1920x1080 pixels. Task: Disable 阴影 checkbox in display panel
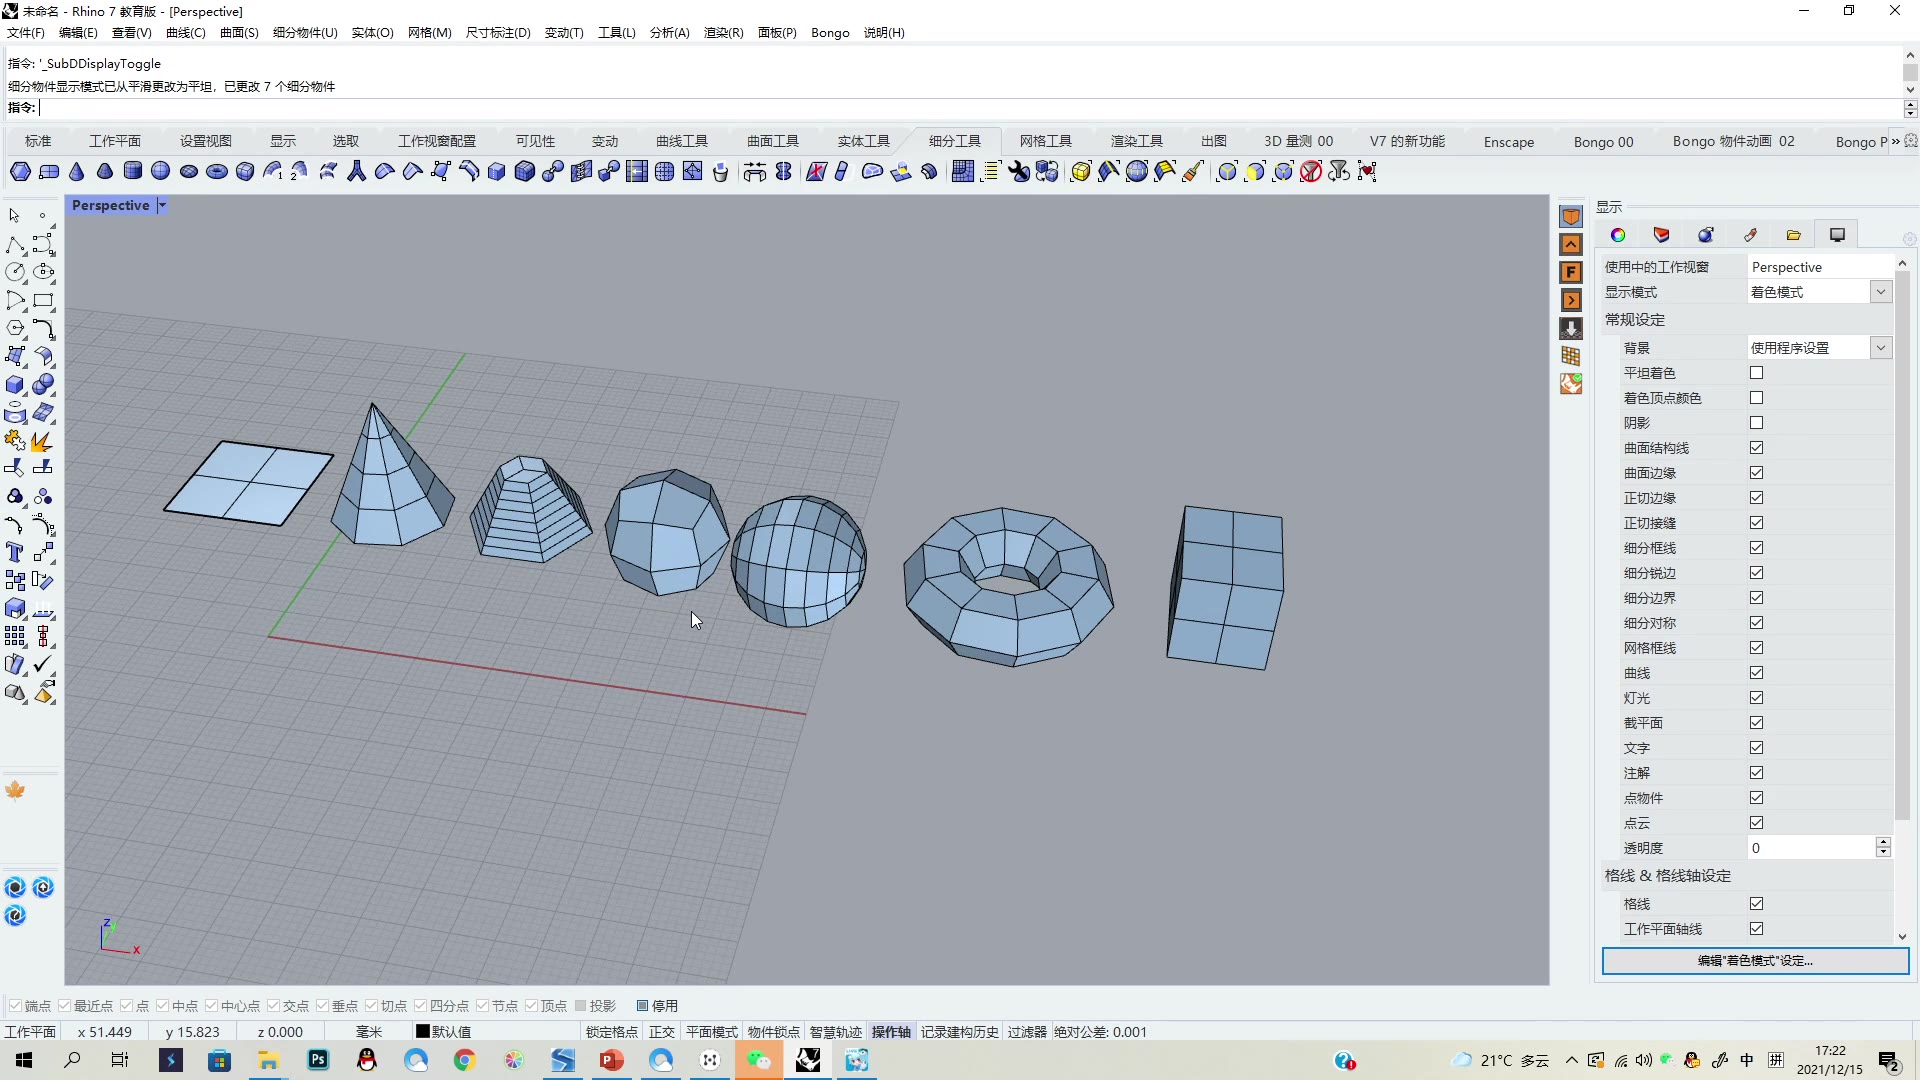point(1756,422)
